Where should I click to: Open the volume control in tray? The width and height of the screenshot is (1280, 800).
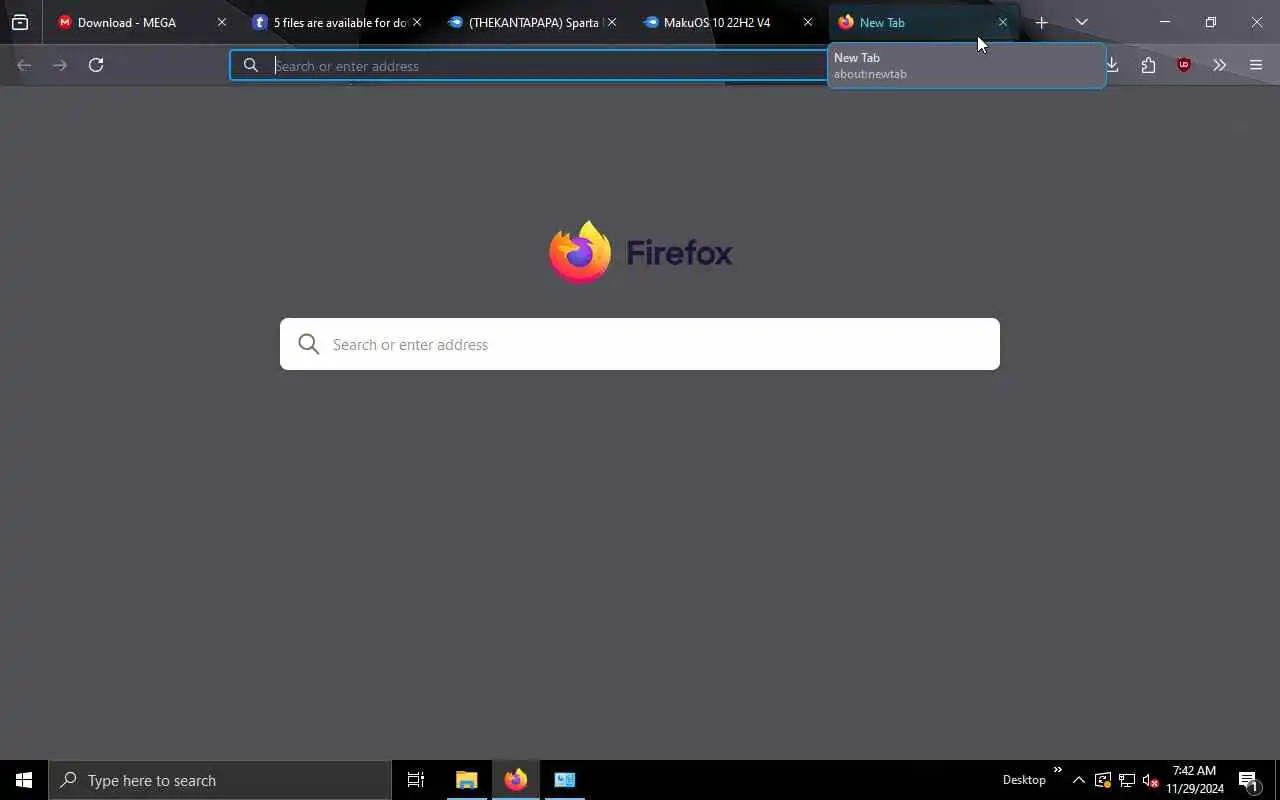(1150, 780)
